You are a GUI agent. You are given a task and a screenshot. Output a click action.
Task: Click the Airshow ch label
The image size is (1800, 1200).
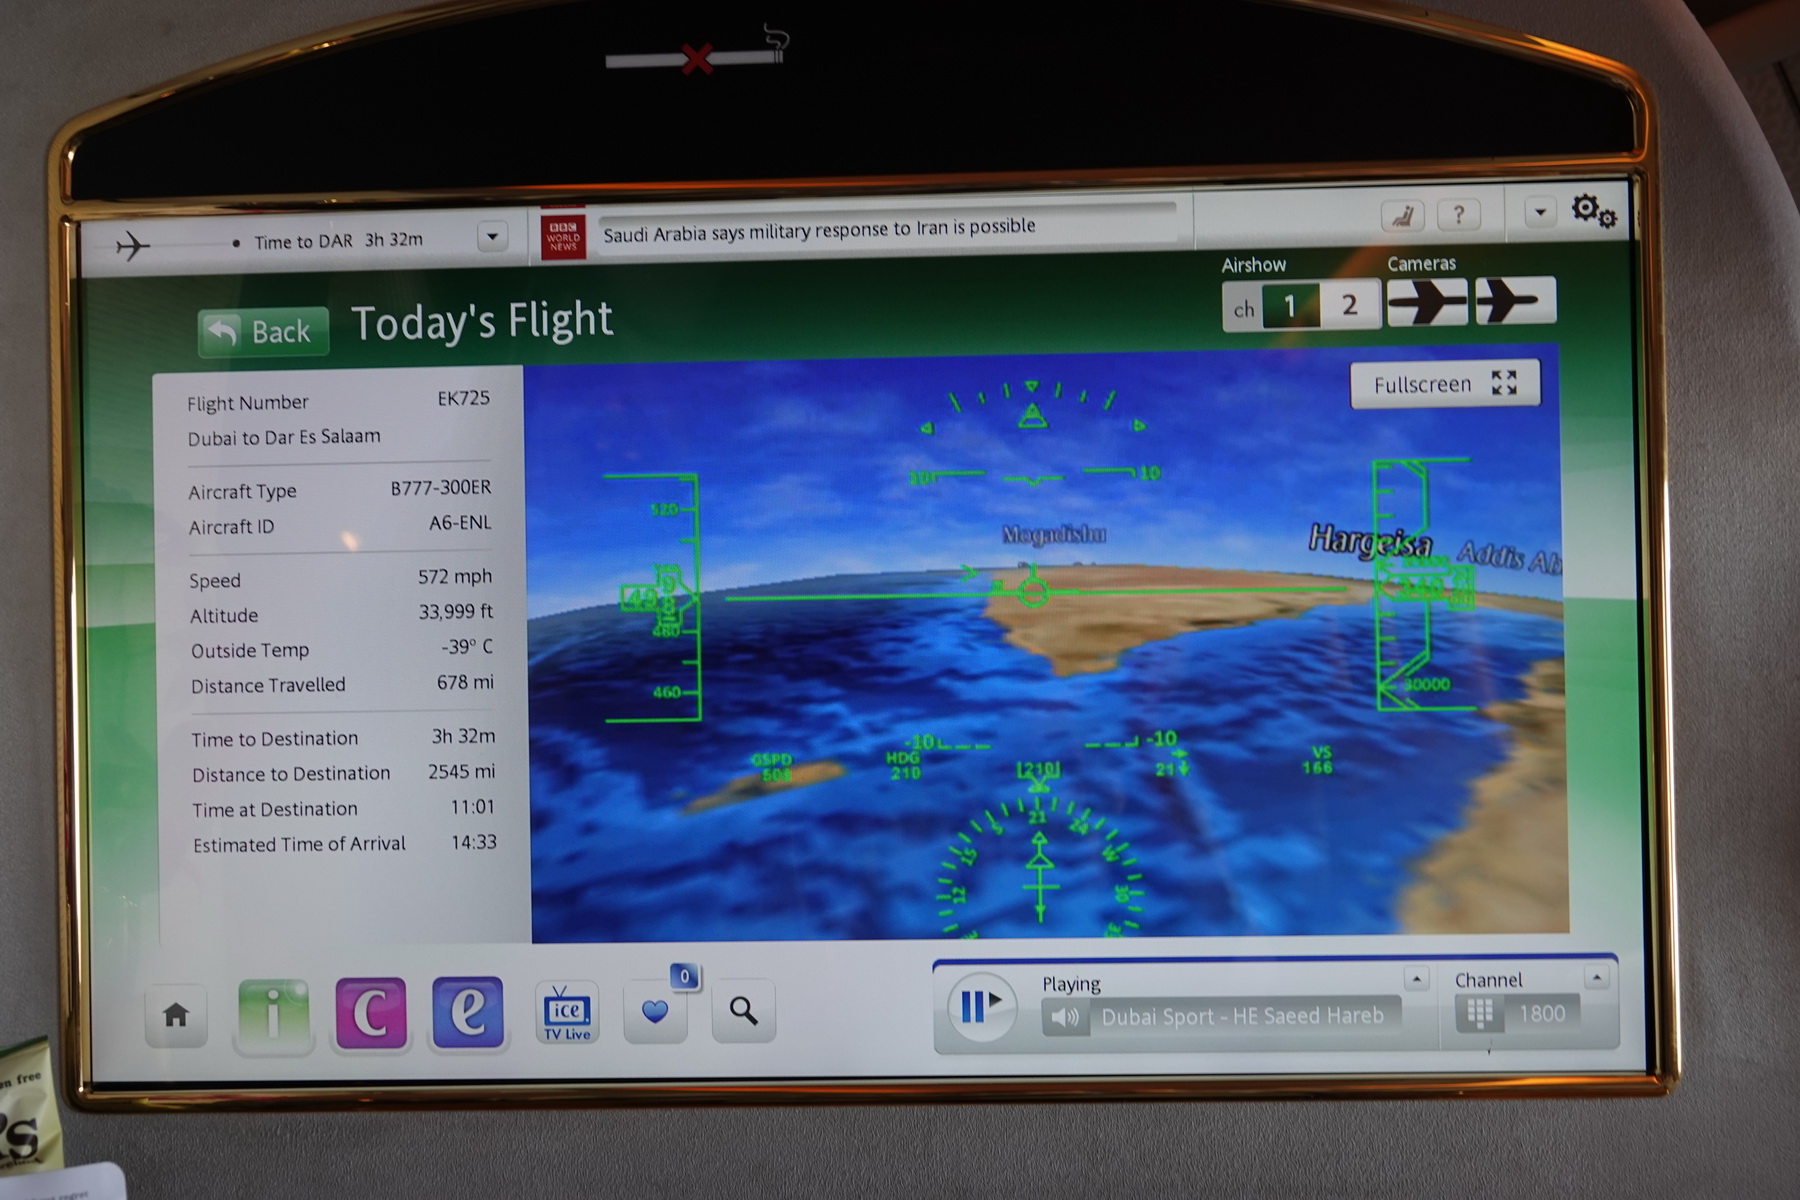point(1244,309)
